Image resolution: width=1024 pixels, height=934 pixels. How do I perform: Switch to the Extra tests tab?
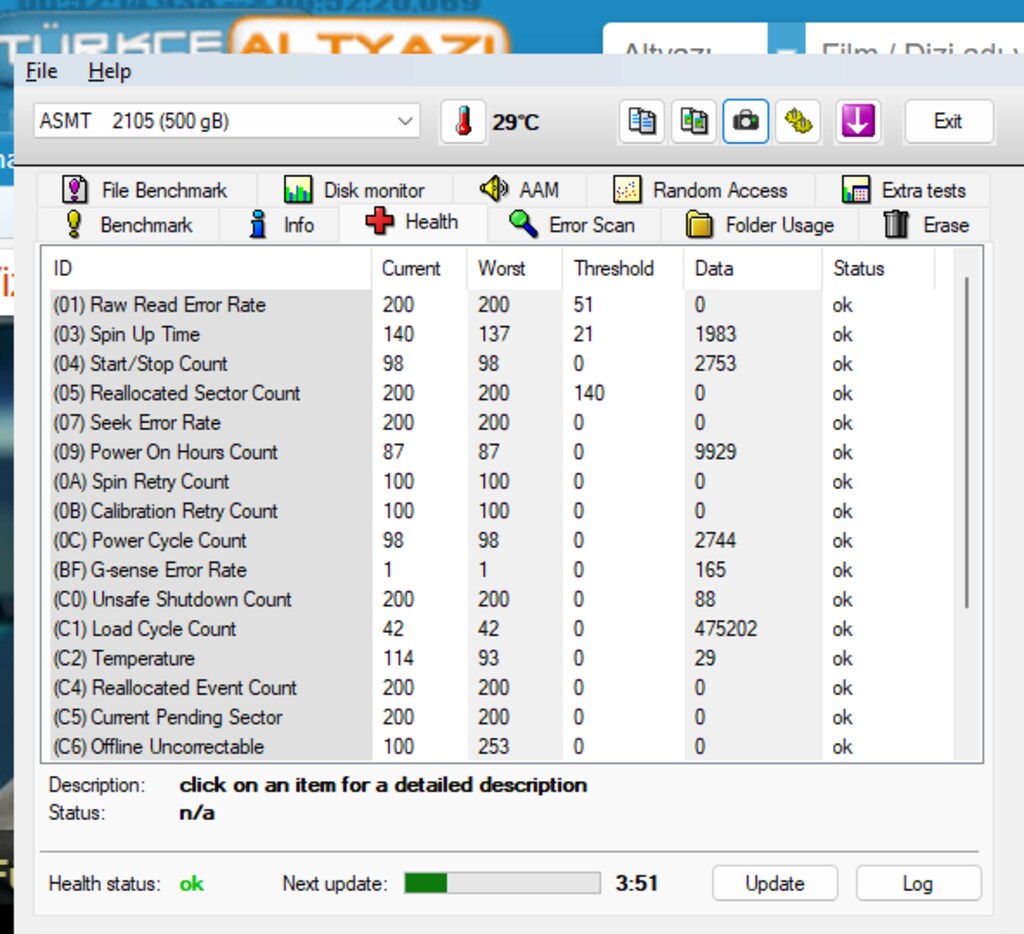(903, 190)
